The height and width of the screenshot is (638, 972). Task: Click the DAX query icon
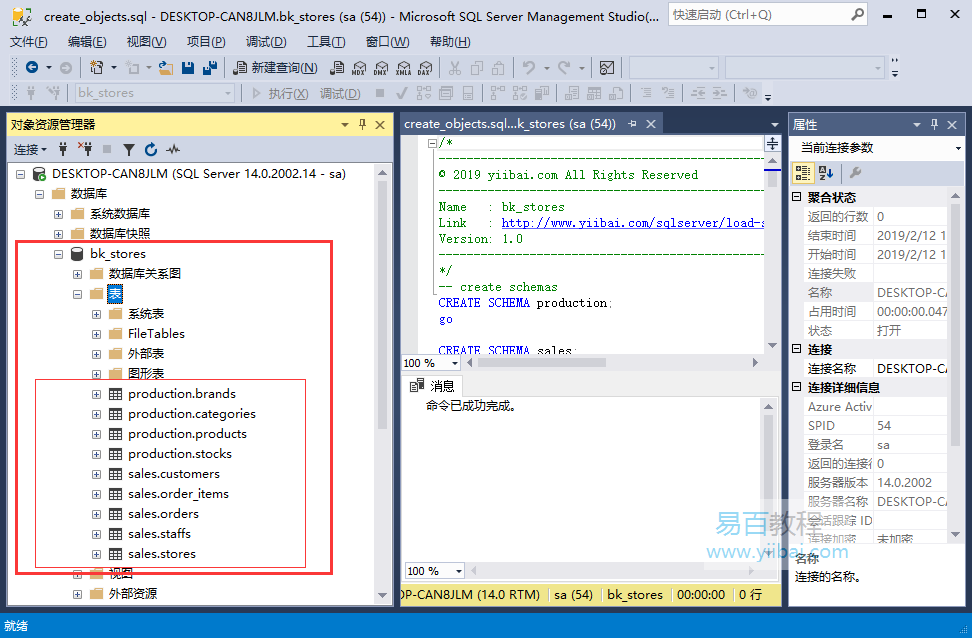pos(424,68)
